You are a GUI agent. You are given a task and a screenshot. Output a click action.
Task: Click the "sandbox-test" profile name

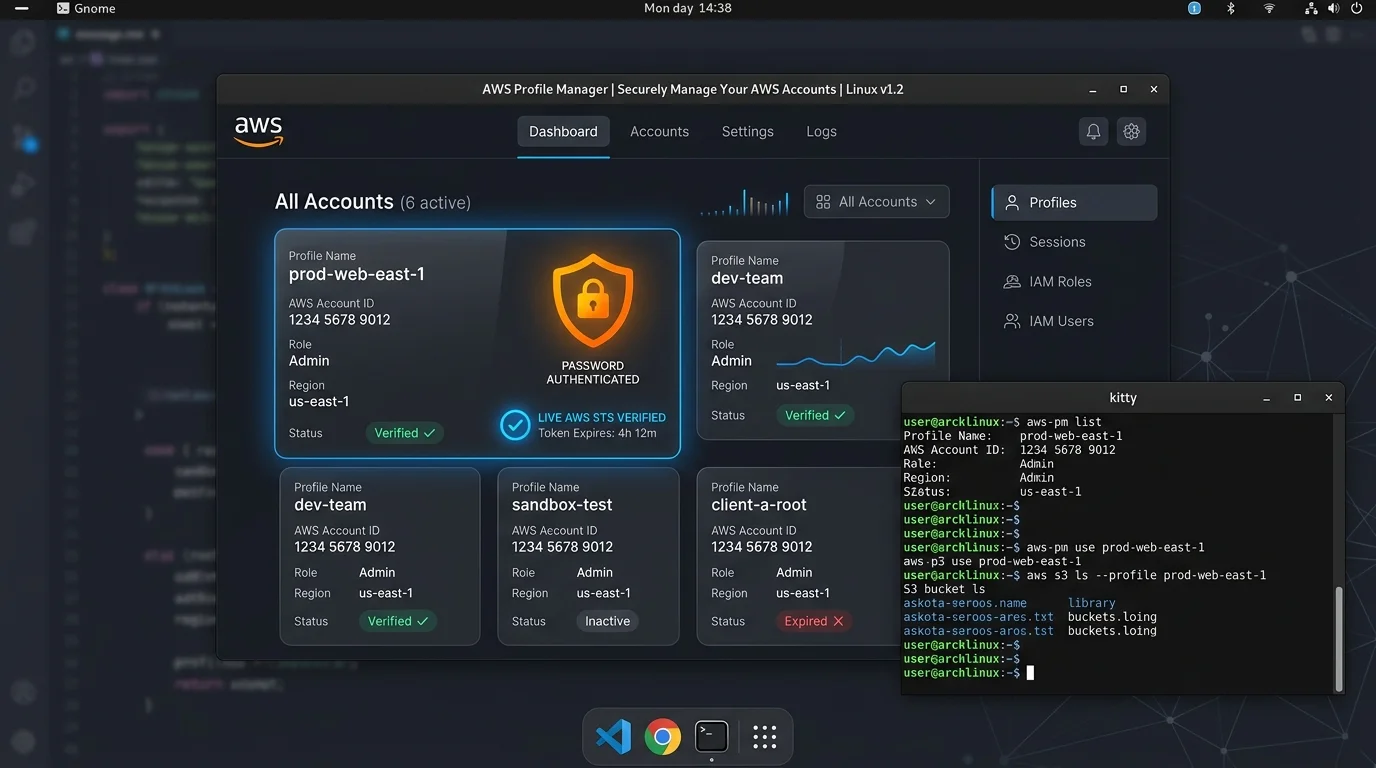[562, 505]
